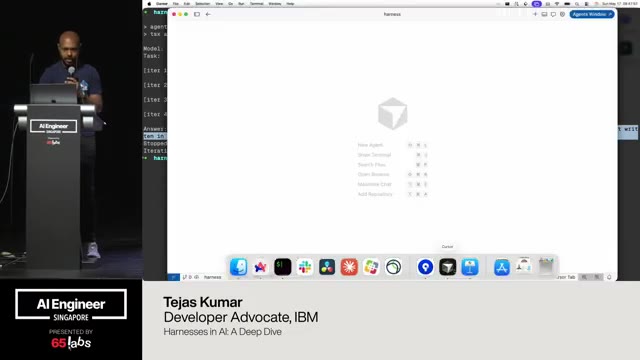Click the panel layout icon beside plus
This screenshot has width=640, height=360.
coord(544,14)
